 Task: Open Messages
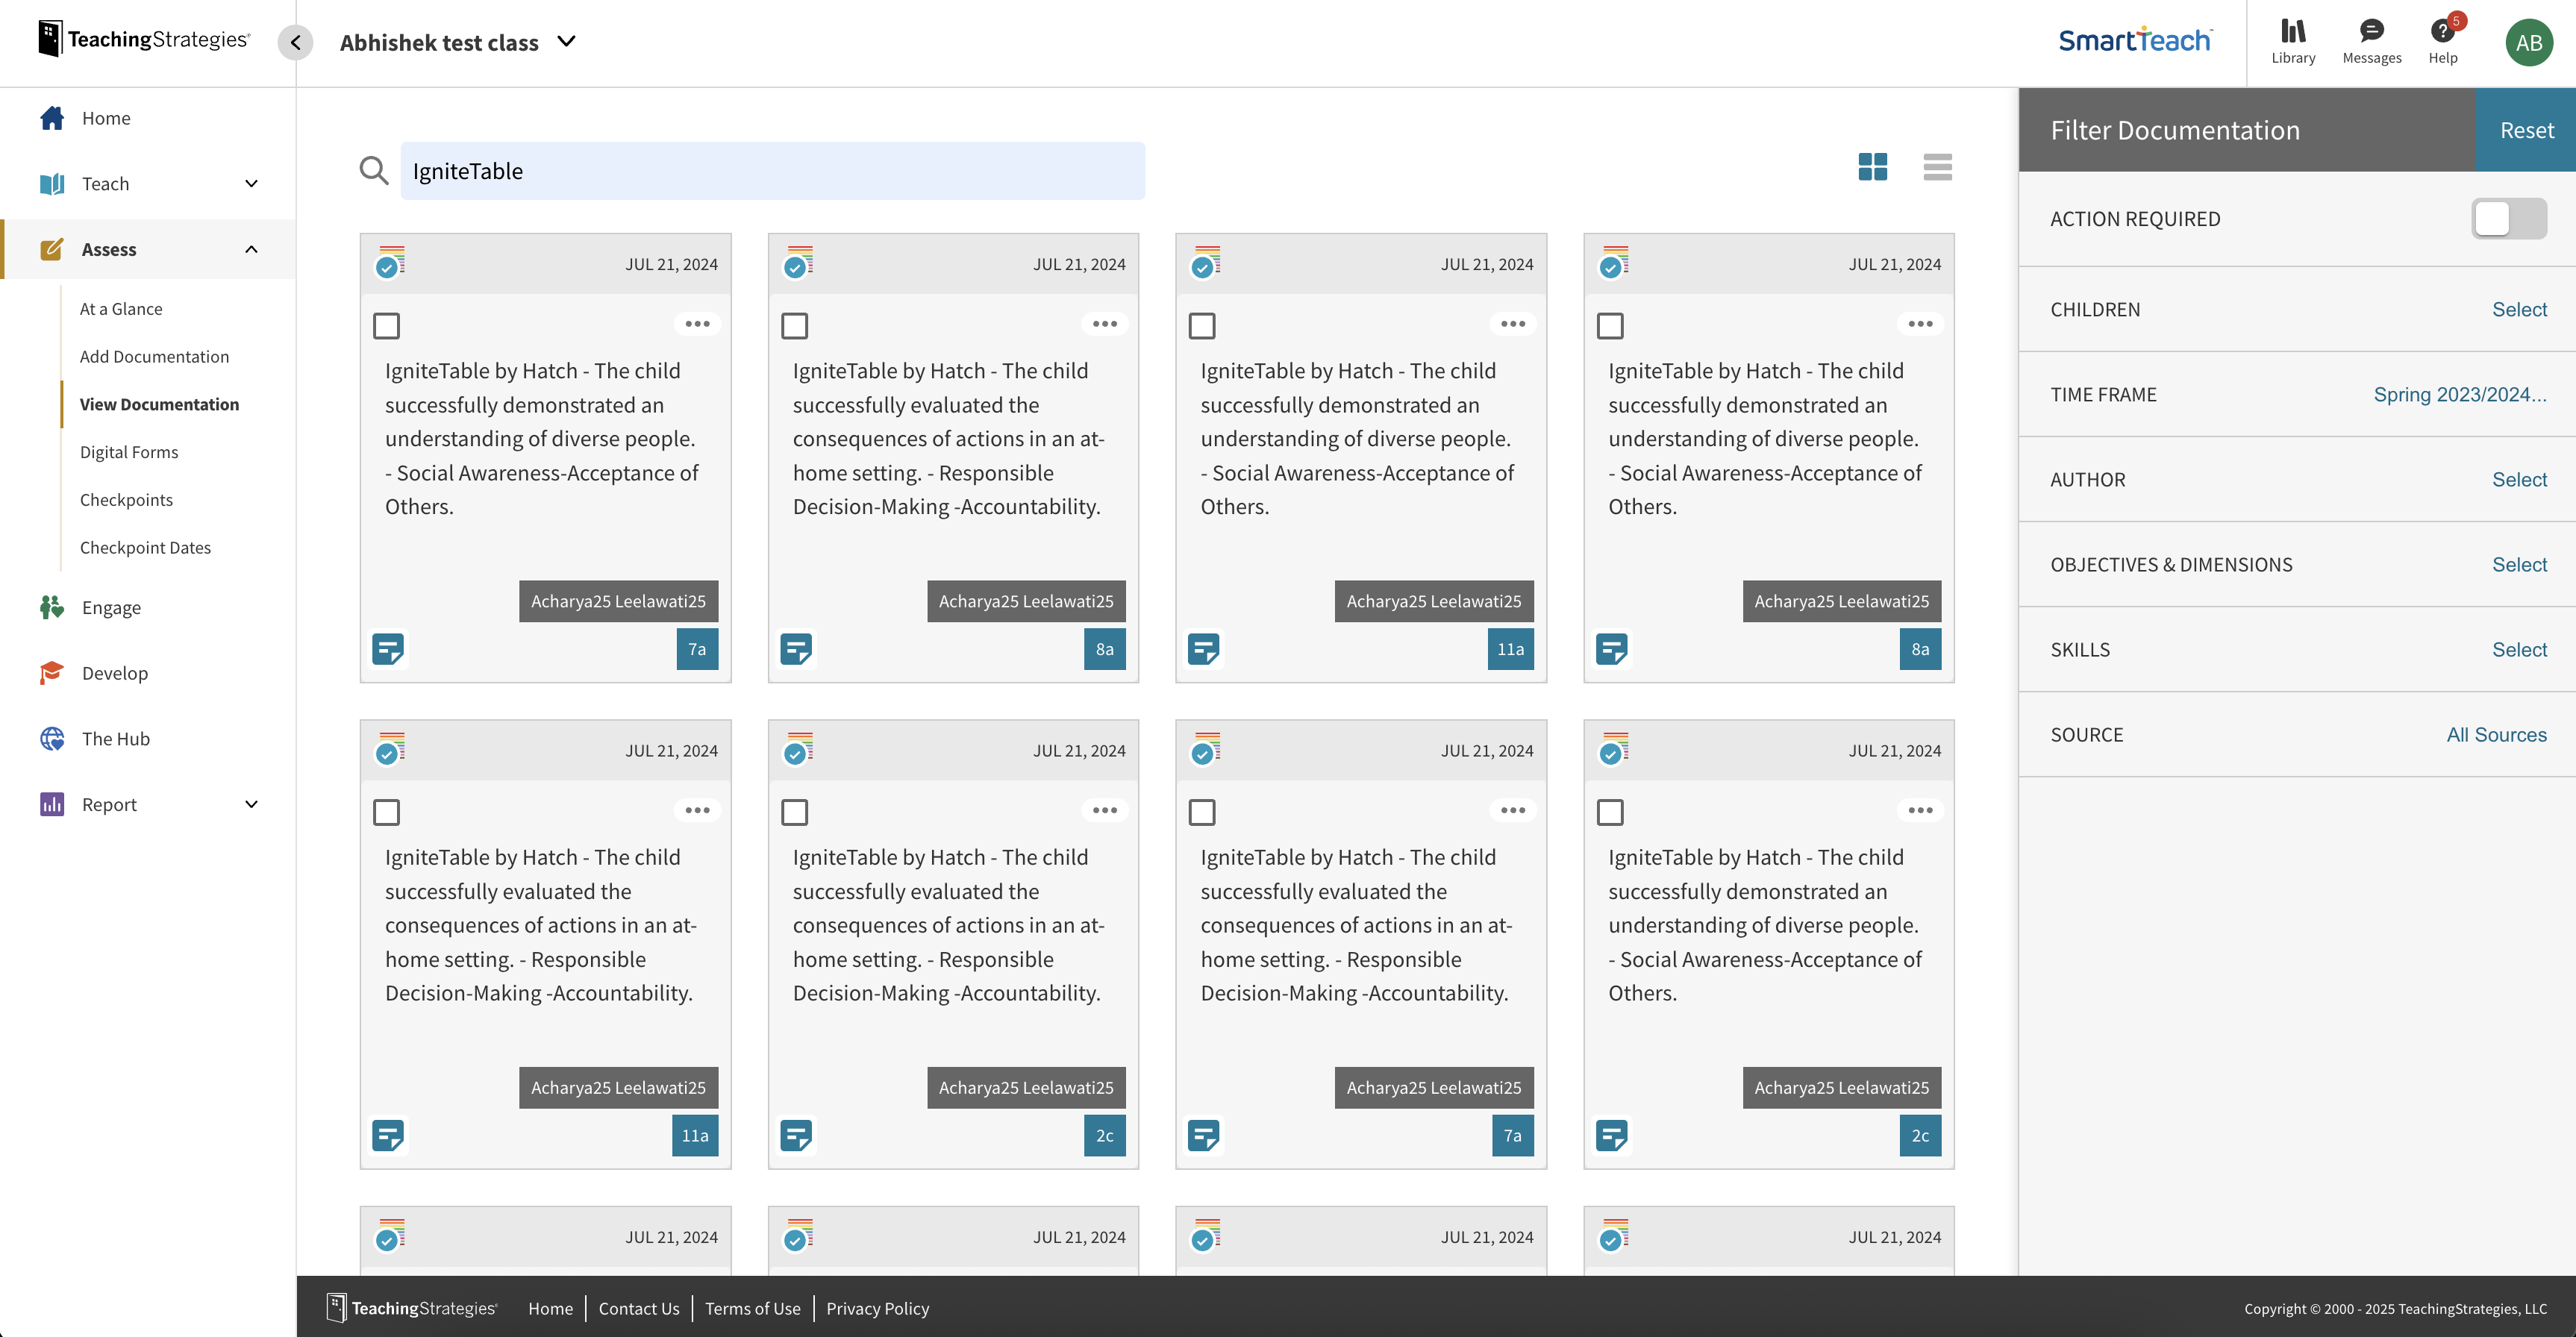(x=2371, y=40)
